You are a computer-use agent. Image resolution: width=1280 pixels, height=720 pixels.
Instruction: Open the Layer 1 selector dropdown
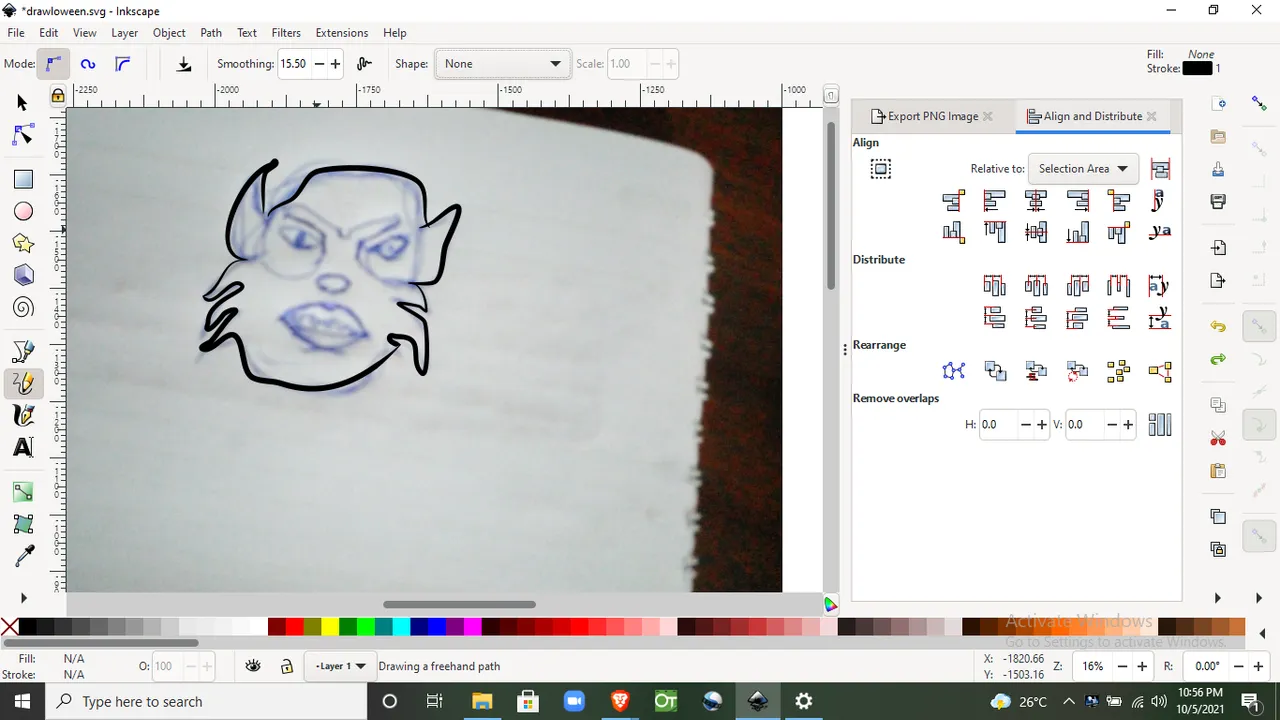(340, 666)
